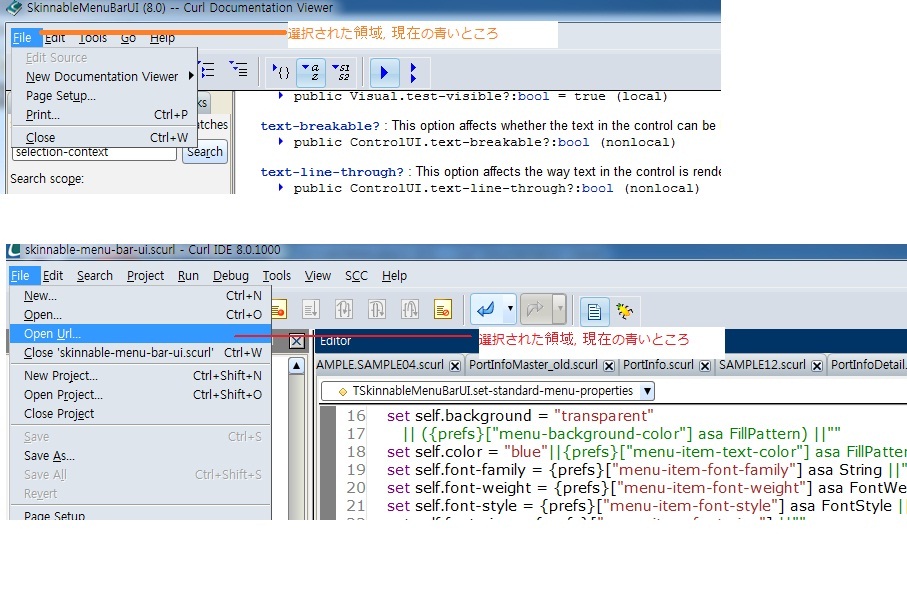Expand New Documentation Viewer submenu

click(x=190, y=76)
